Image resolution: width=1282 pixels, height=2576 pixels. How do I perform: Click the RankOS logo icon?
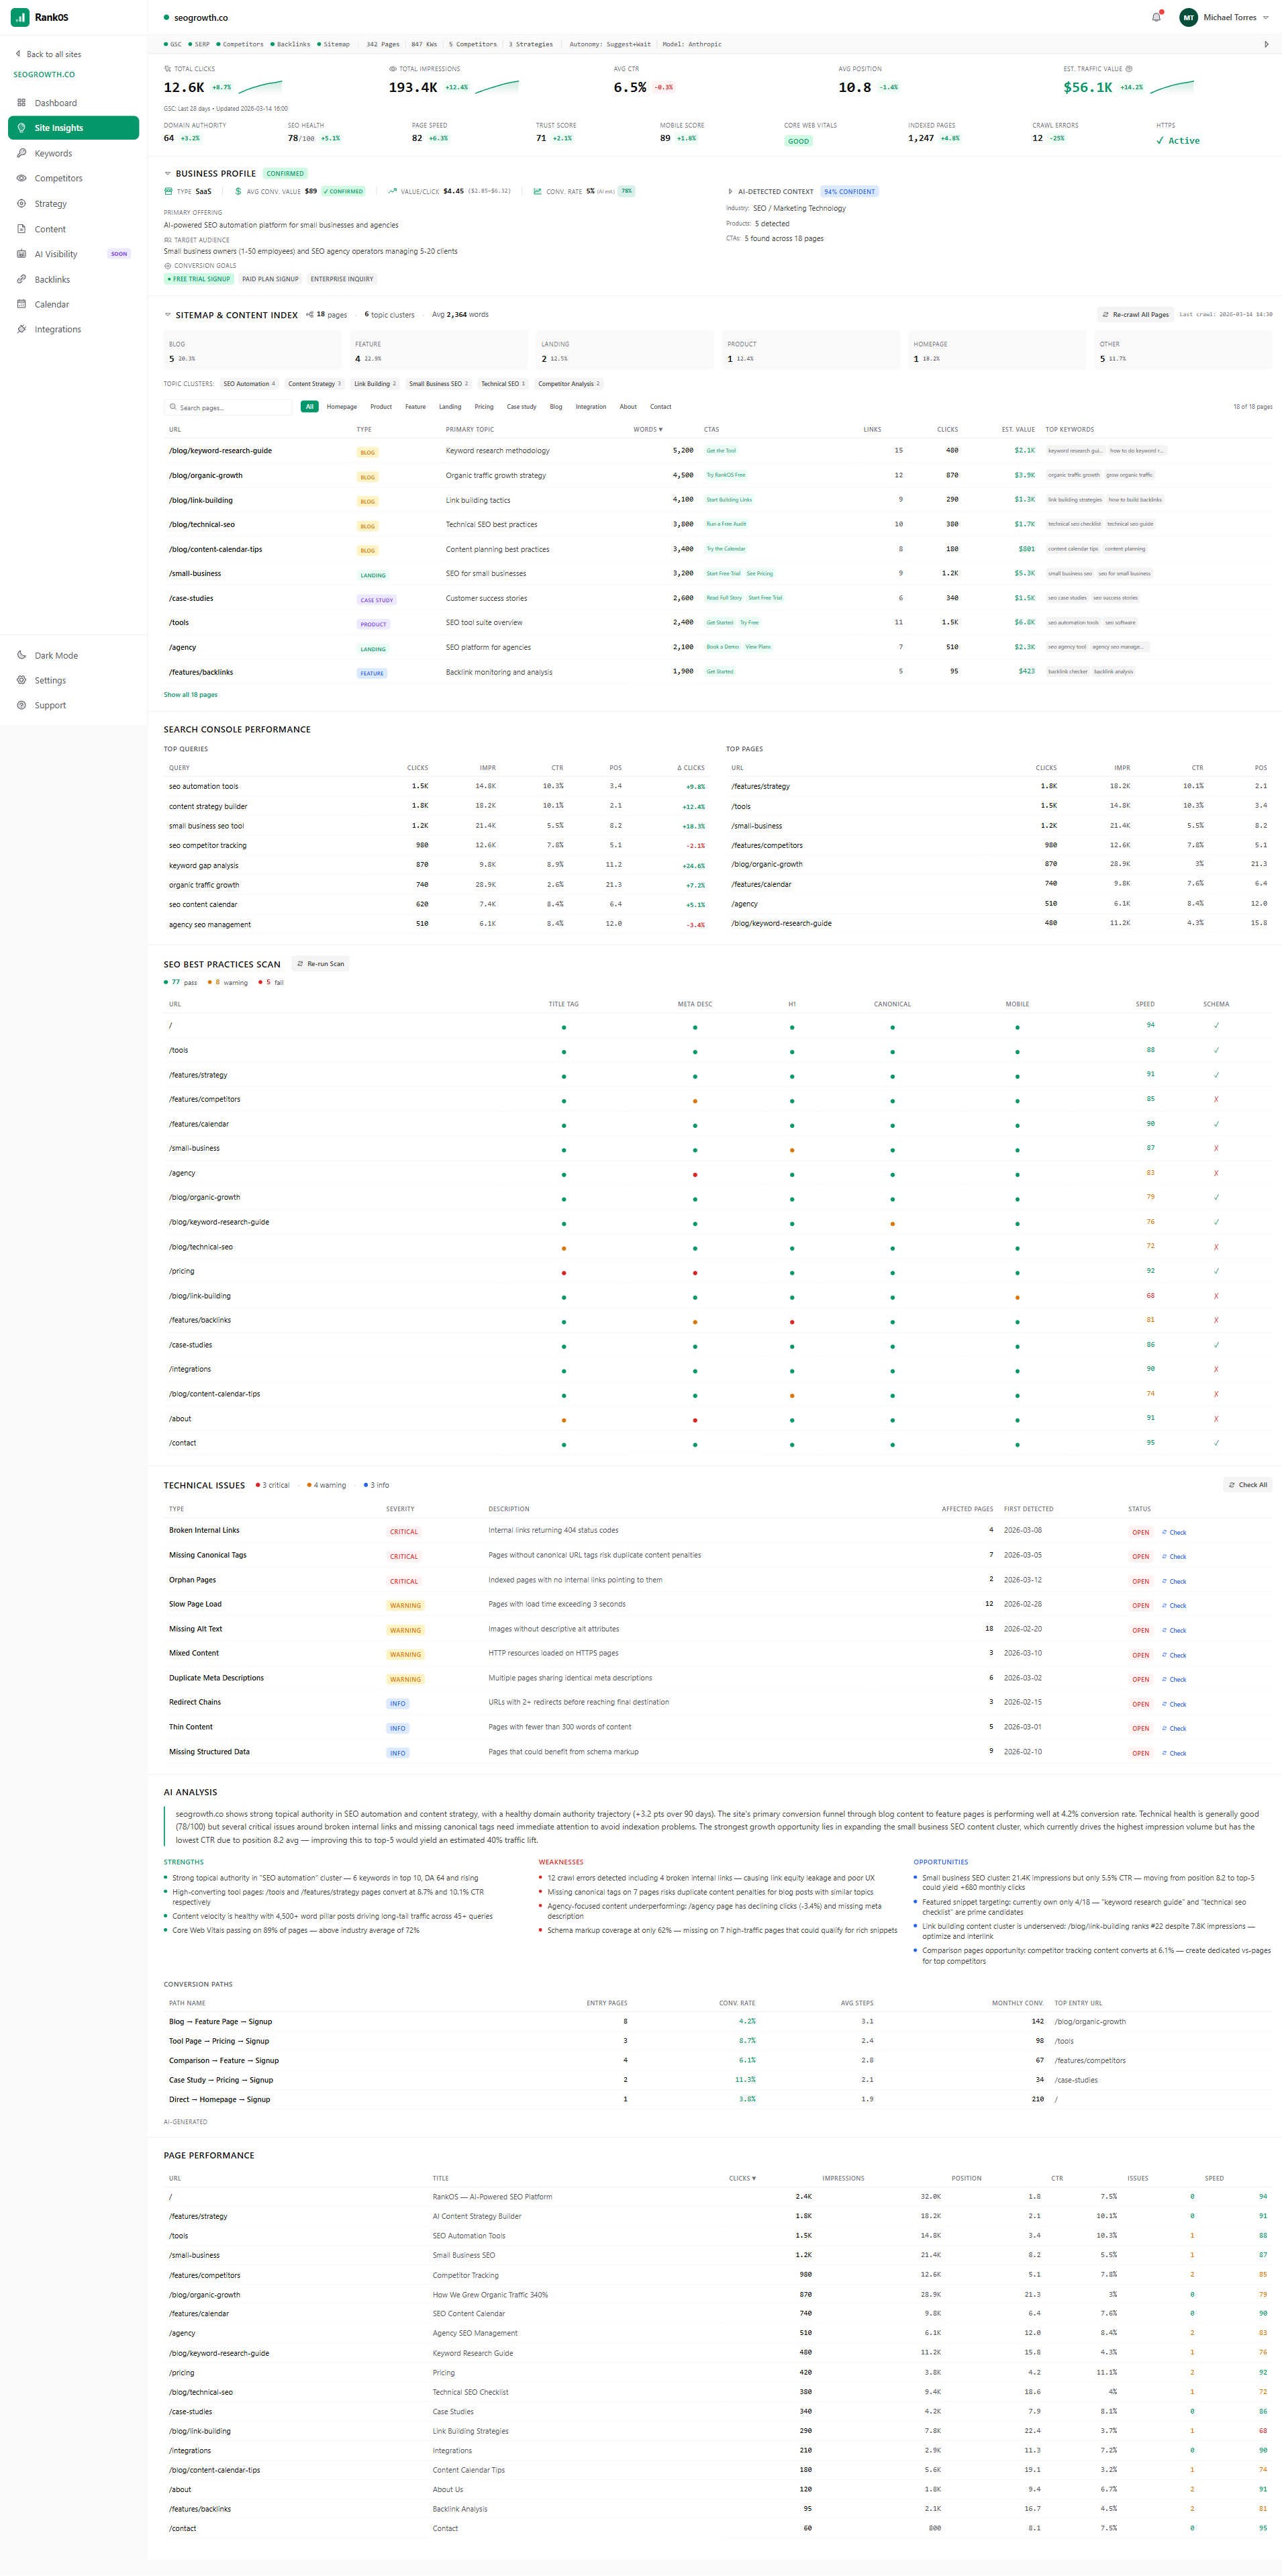pos(21,16)
